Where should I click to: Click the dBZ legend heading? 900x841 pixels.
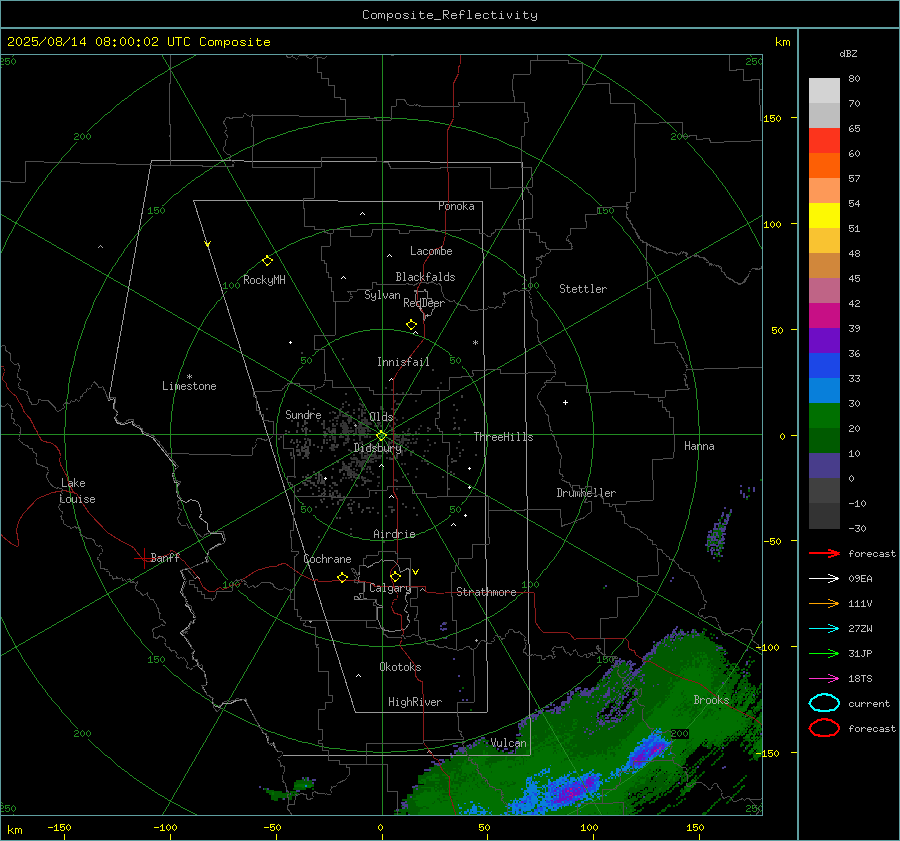tap(848, 53)
